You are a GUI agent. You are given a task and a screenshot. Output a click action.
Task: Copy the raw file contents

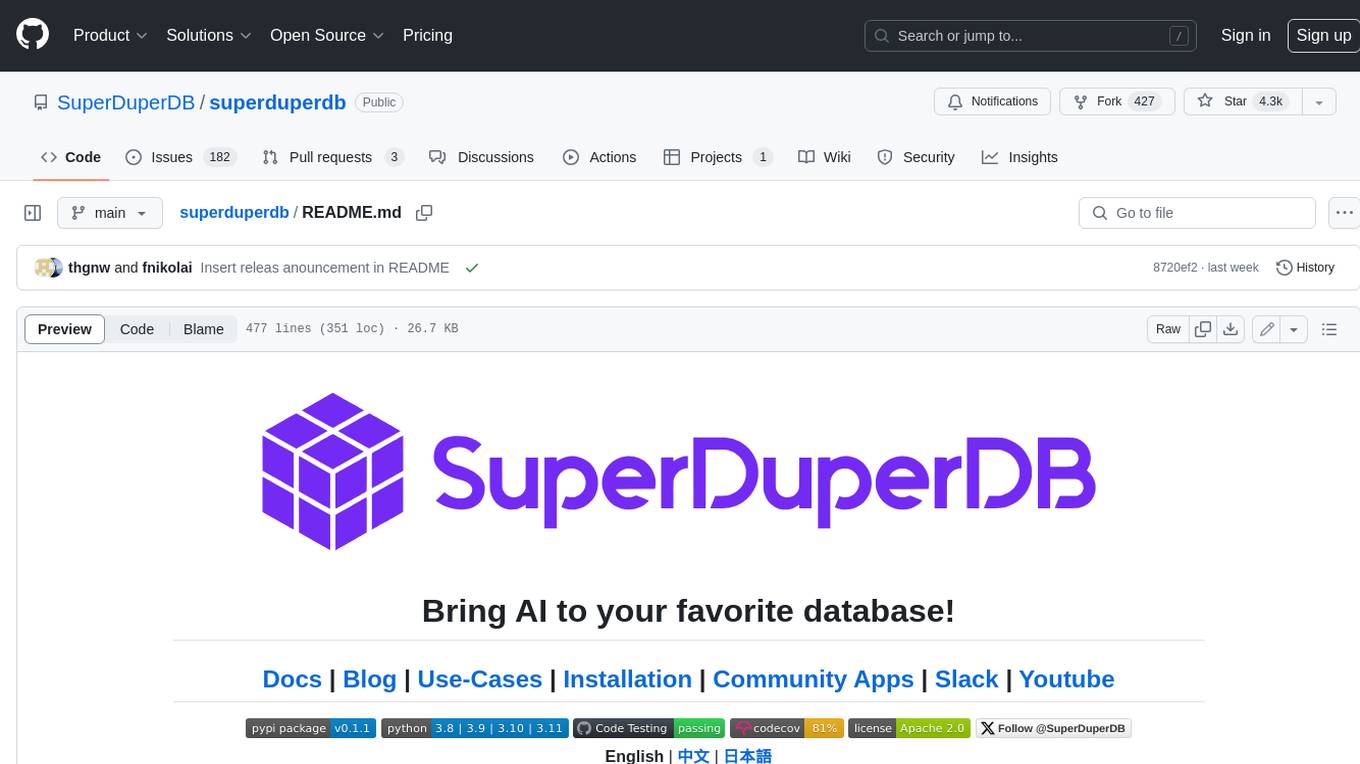click(1203, 329)
